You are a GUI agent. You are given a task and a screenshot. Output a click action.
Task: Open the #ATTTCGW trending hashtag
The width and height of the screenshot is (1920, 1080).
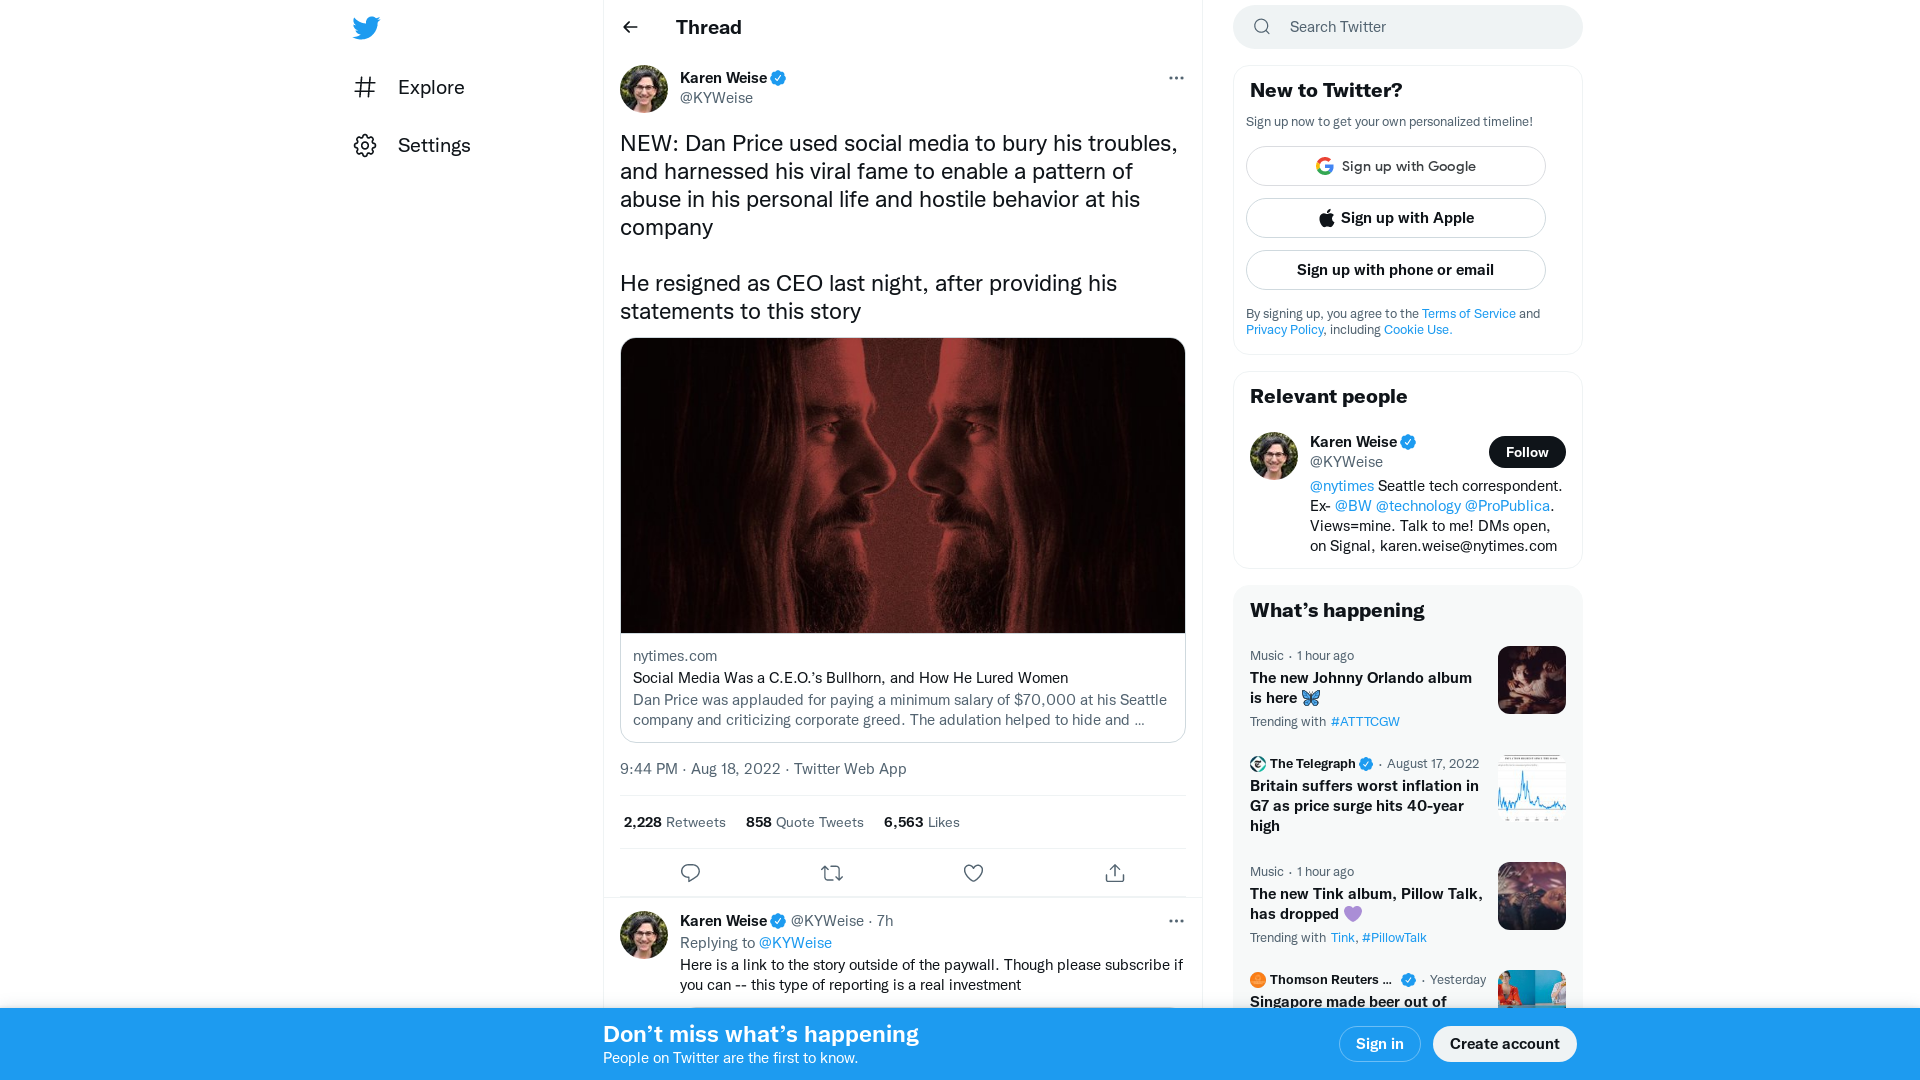point(1365,721)
